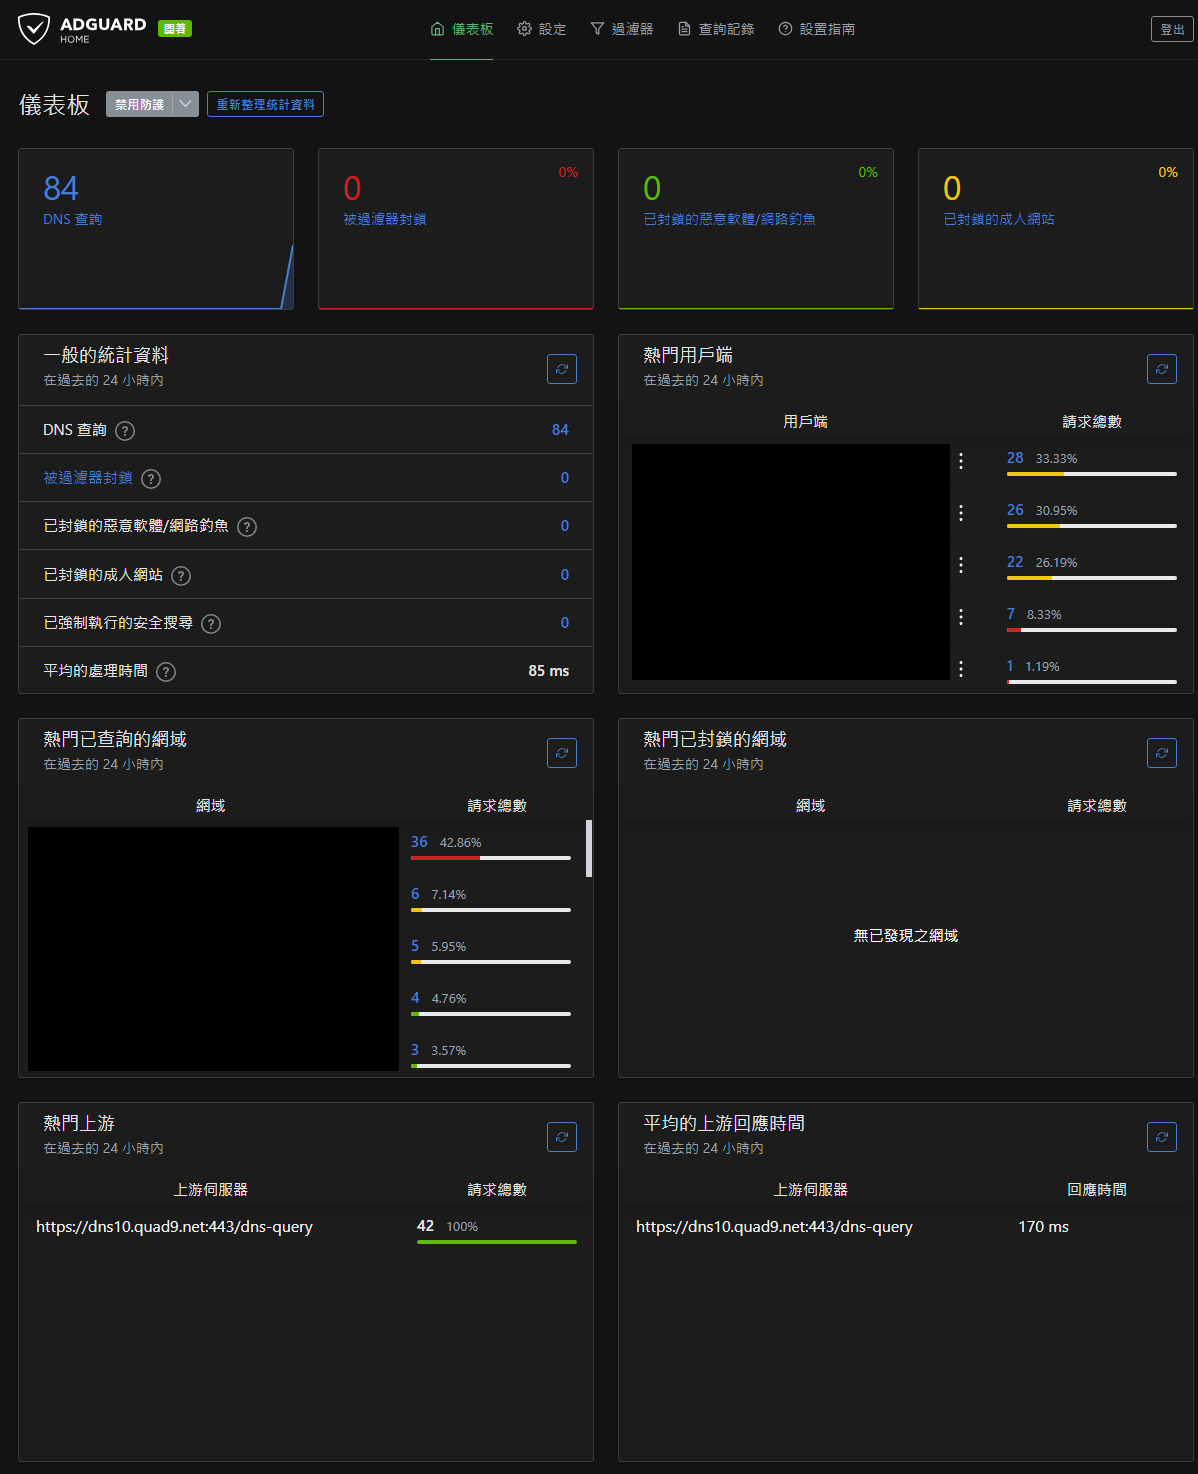Open the kebab menu for the last listed client
This screenshot has width=1198, height=1474.
click(x=961, y=667)
